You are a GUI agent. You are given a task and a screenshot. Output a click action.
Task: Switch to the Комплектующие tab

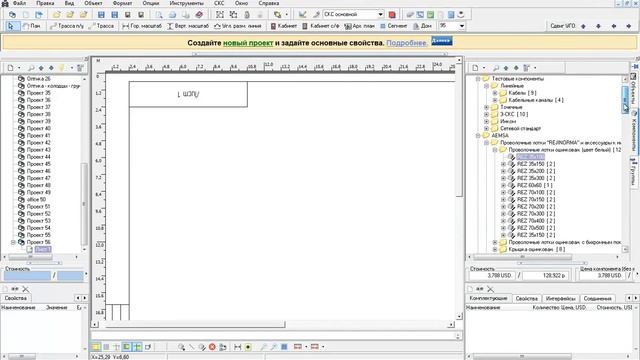click(x=488, y=298)
